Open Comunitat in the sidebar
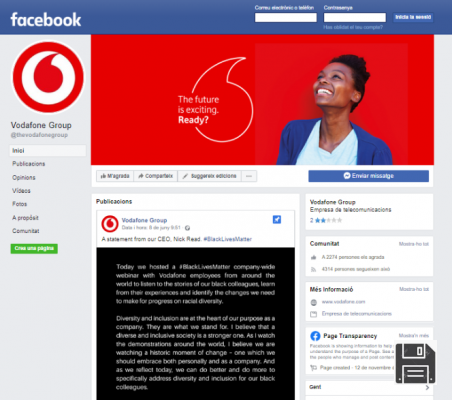The image size is (452, 400). [x=26, y=231]
